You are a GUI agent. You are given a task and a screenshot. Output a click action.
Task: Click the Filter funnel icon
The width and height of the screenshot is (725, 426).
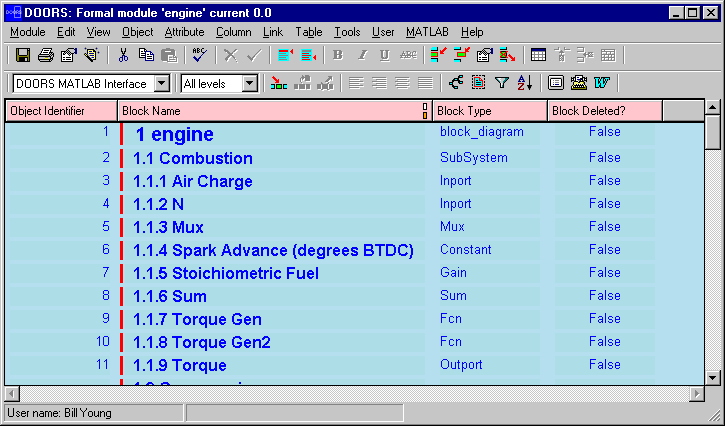pyautogui.click(x=502, y=83)
